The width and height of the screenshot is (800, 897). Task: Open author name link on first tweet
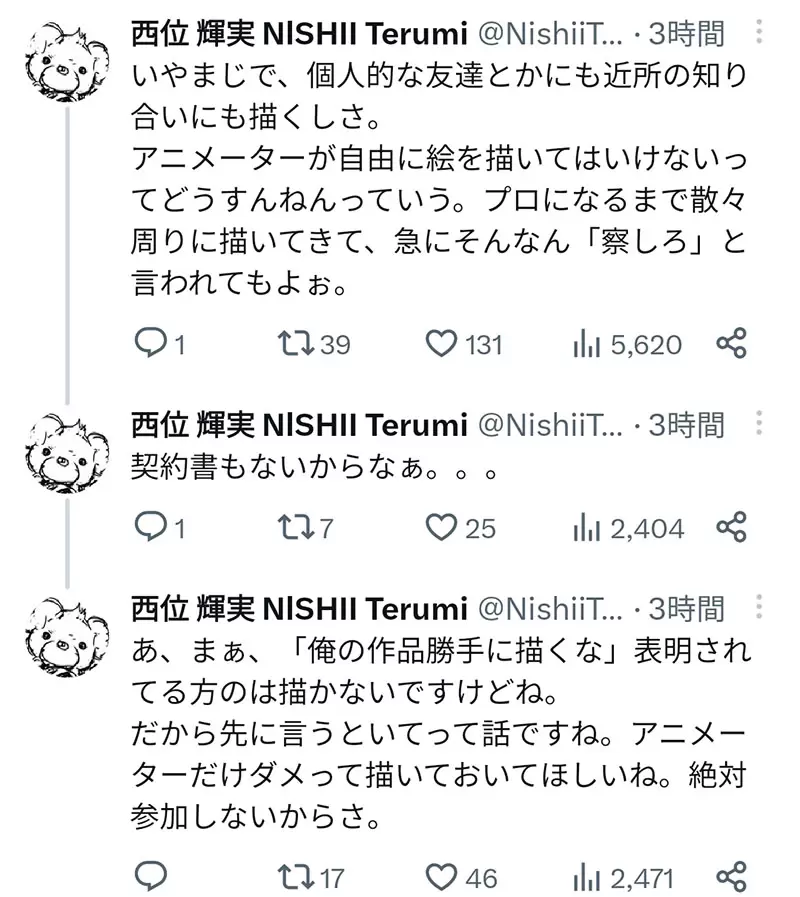[x=299, y=34]
